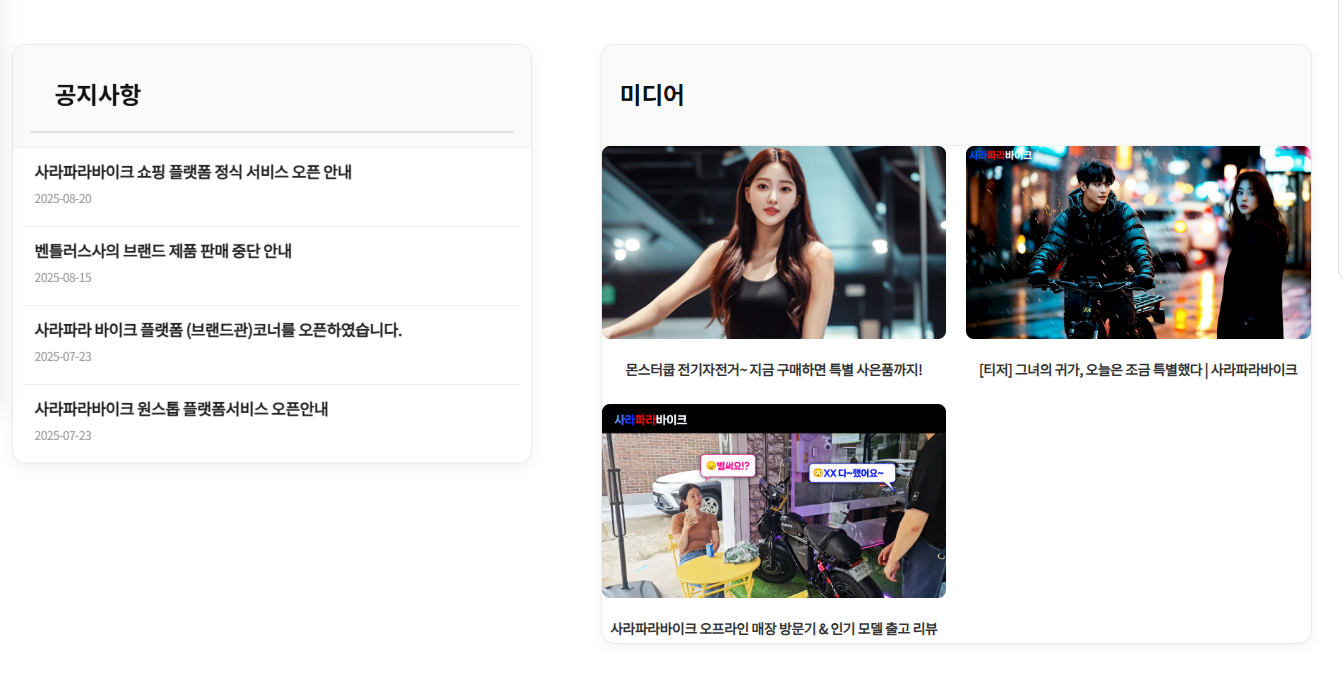
Task: Click the 2025-08-15 notice date
Action: tap(63, 278)
